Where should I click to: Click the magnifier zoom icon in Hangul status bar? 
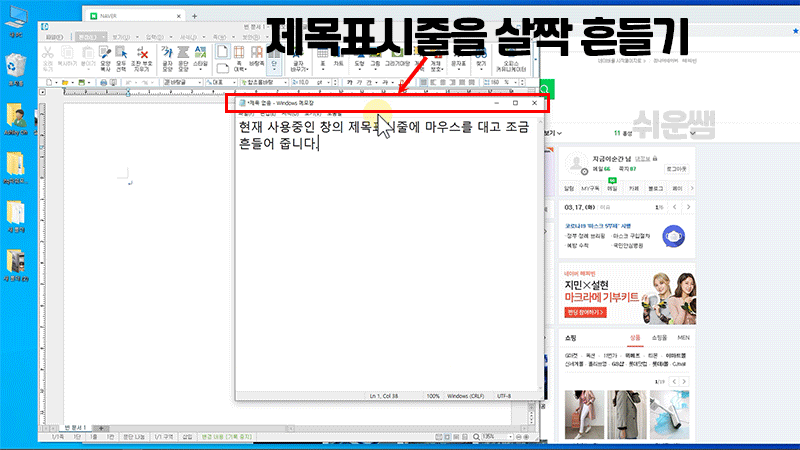tap(476, 437)
